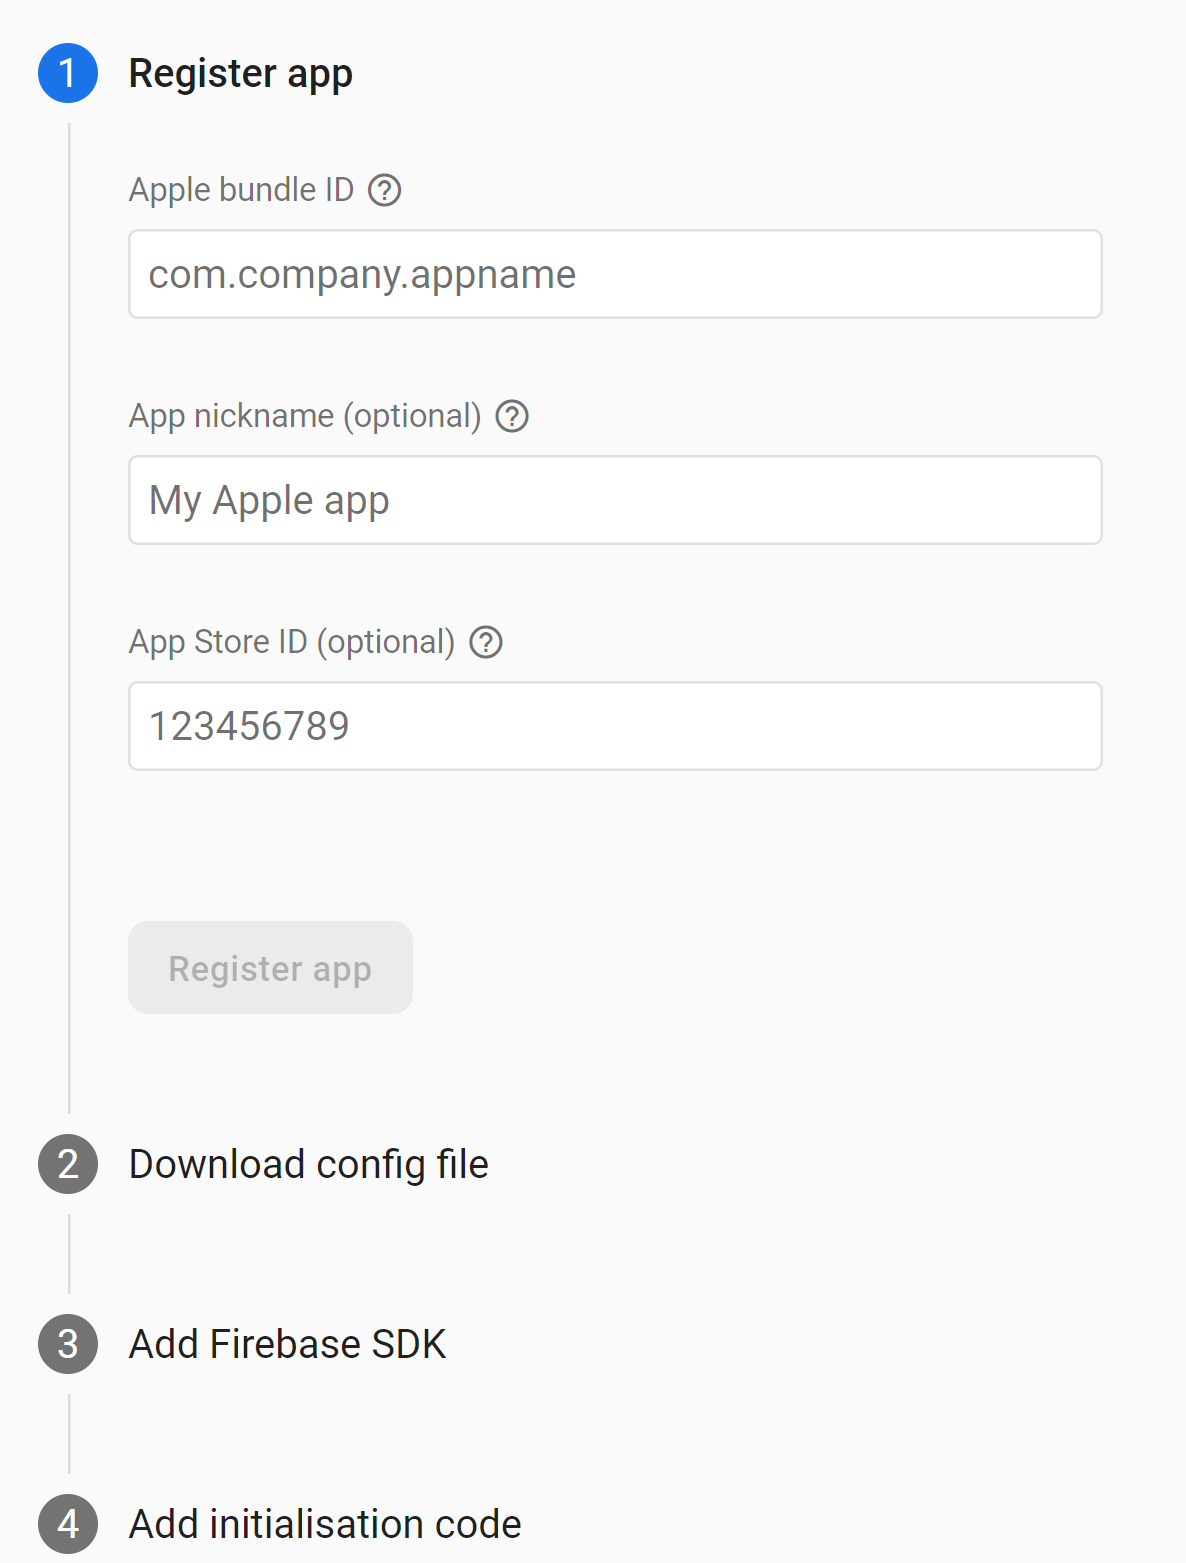This screenshot has height=1563, width=1186.
Task: Expand the Download config file step
Action: coord(308,1164)
